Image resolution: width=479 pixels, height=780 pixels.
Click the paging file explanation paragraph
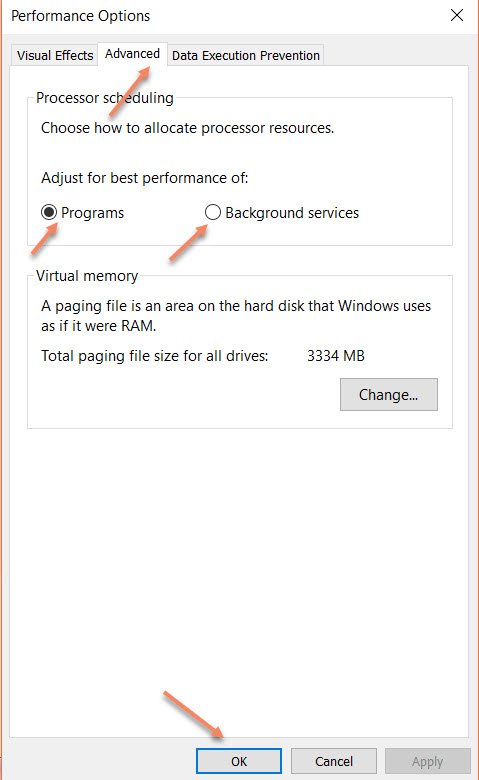(x=236, y=315)
